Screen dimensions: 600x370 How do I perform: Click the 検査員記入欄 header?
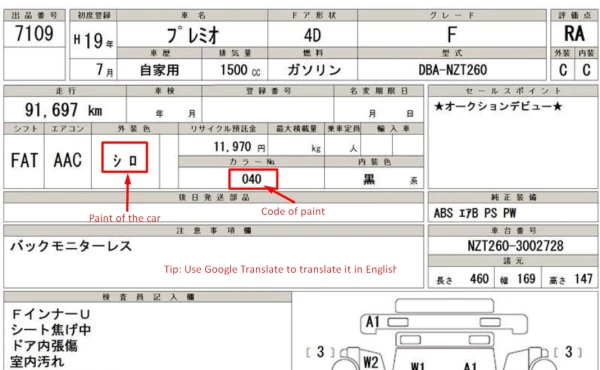(x=148, y=297)
